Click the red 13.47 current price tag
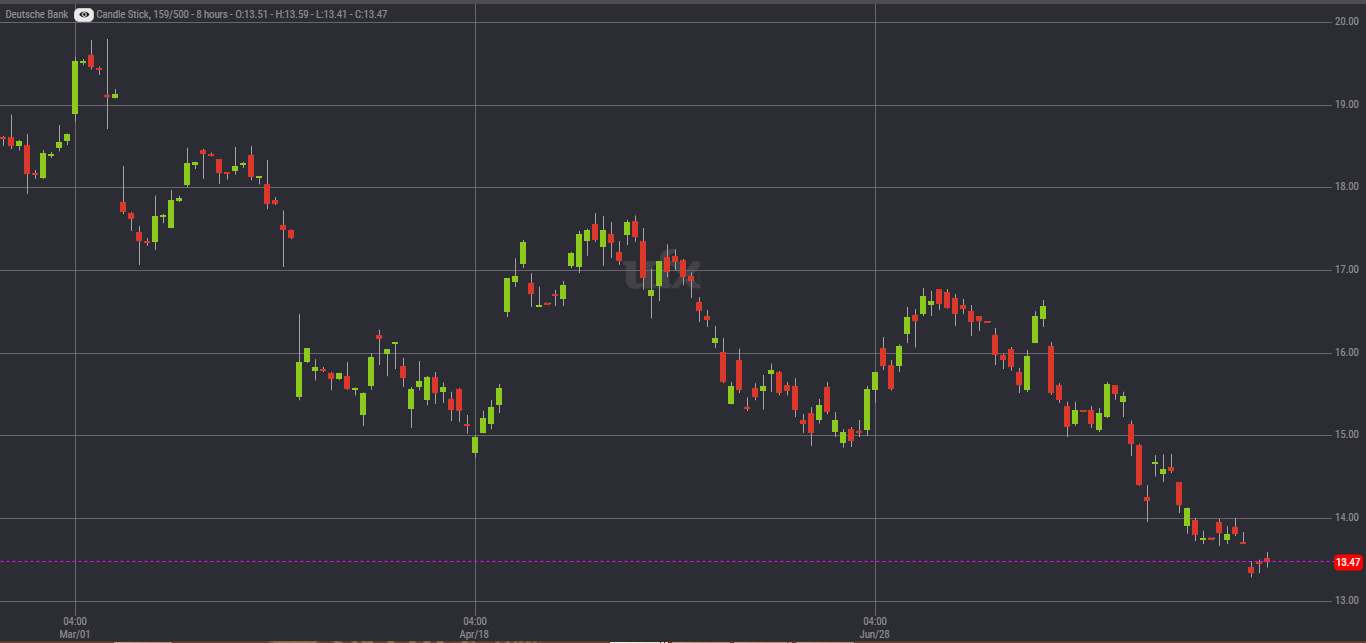The width and height of the screenshot is (1366, 643). pos(1348,563)
